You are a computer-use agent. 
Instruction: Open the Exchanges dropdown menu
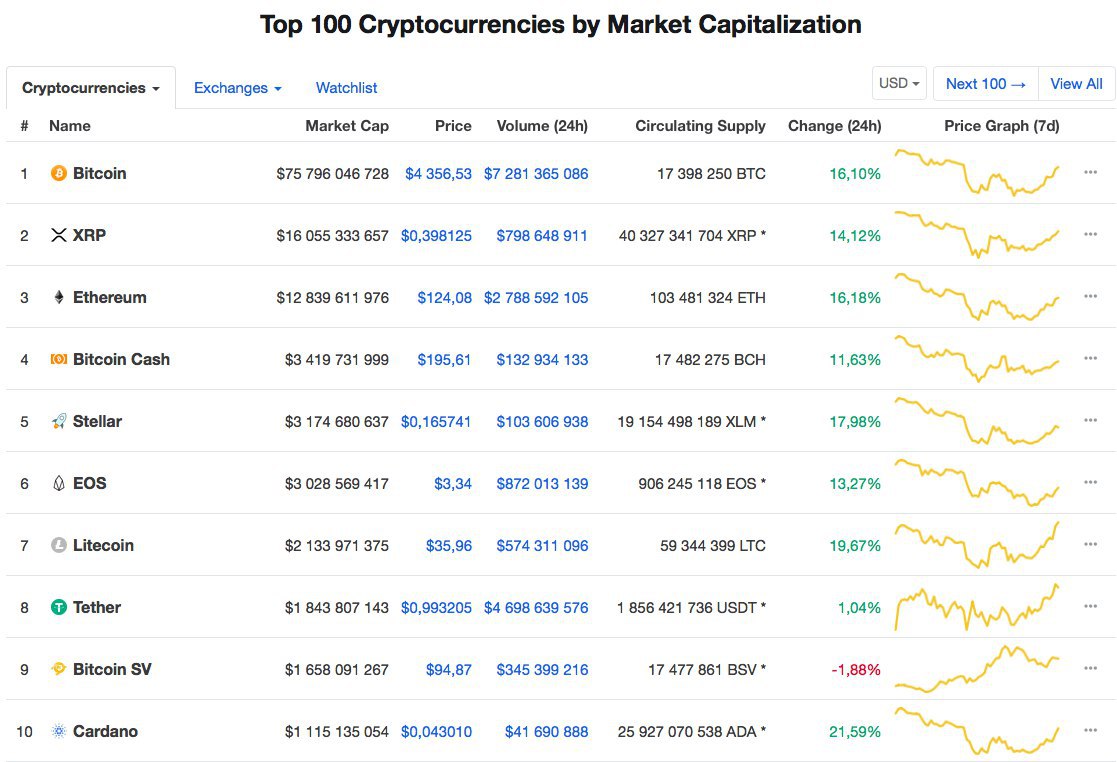tap(237, 88)
